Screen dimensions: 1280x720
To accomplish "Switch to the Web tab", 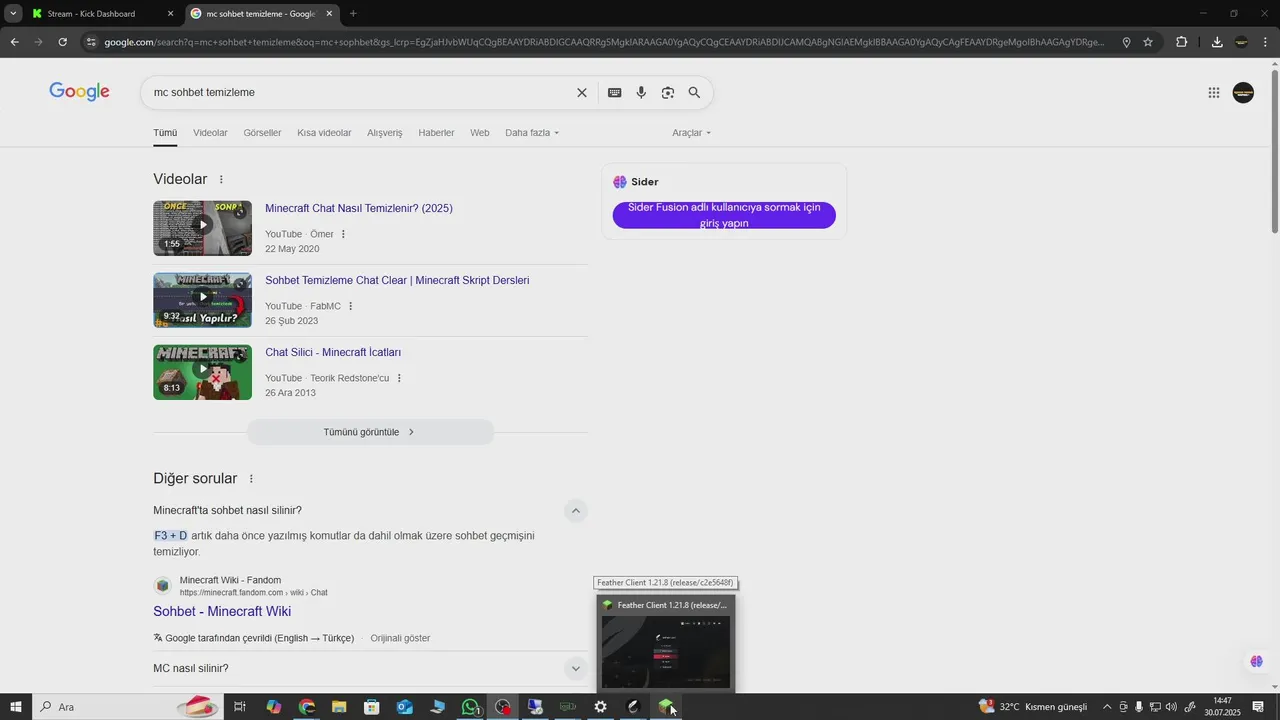I will (480, 133).
